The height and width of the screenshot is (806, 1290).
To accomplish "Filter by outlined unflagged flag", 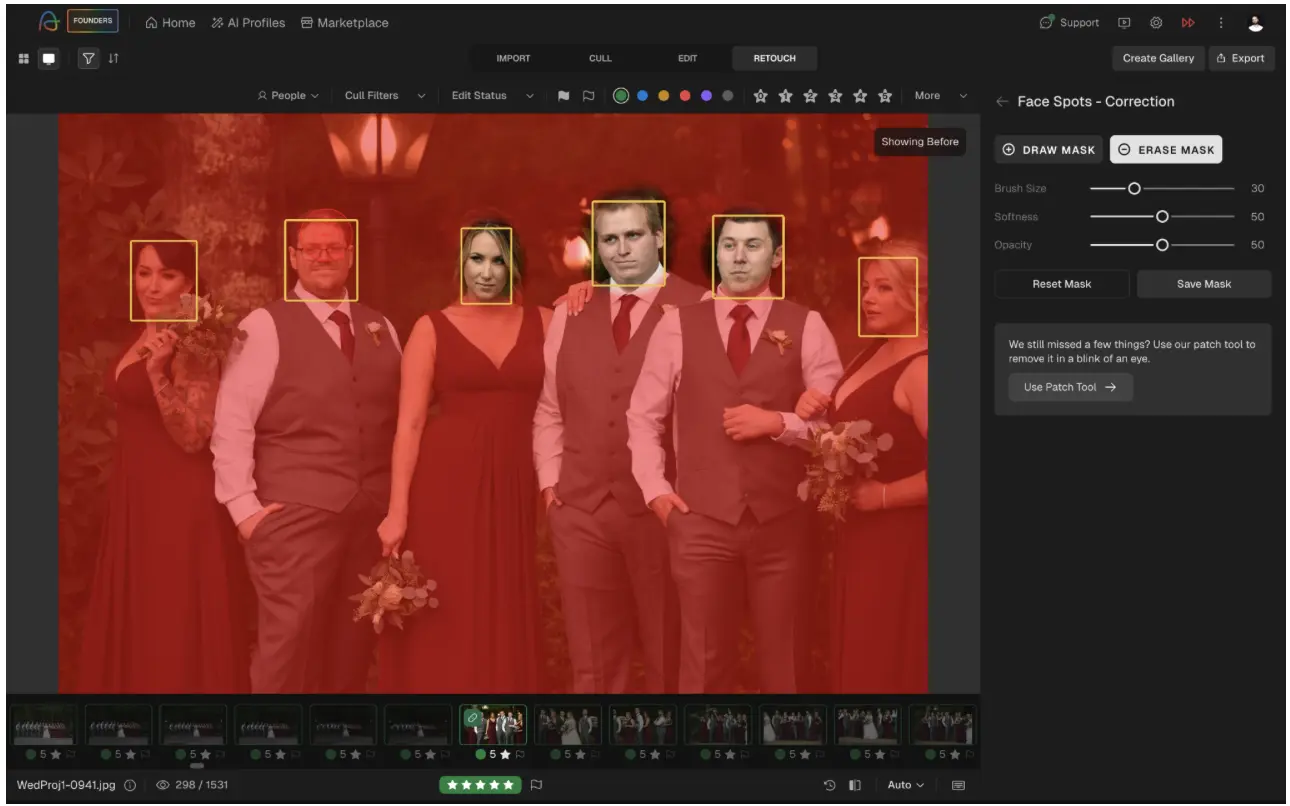I will point(589,96).
